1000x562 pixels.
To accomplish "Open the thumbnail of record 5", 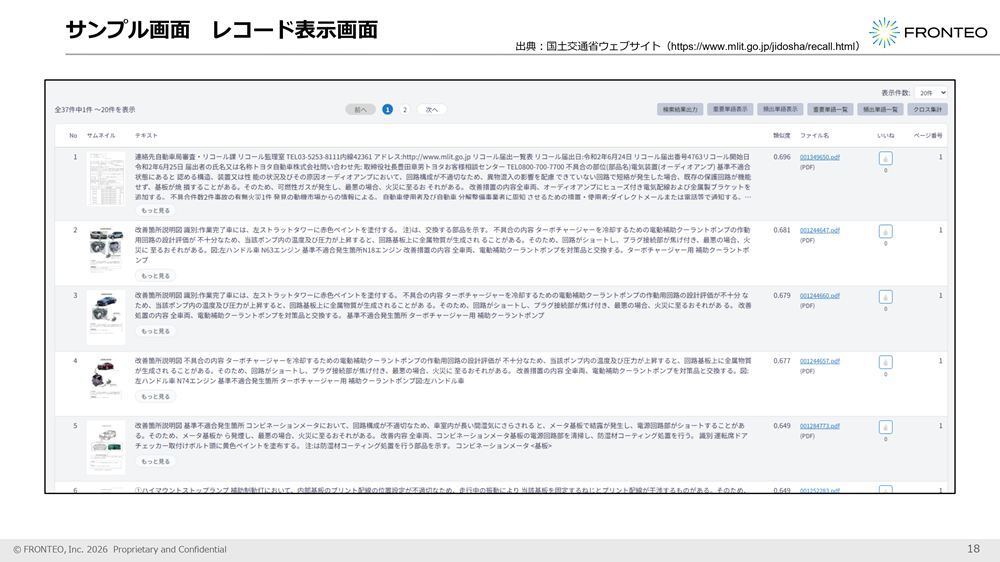I will click(x=106, y=447).
